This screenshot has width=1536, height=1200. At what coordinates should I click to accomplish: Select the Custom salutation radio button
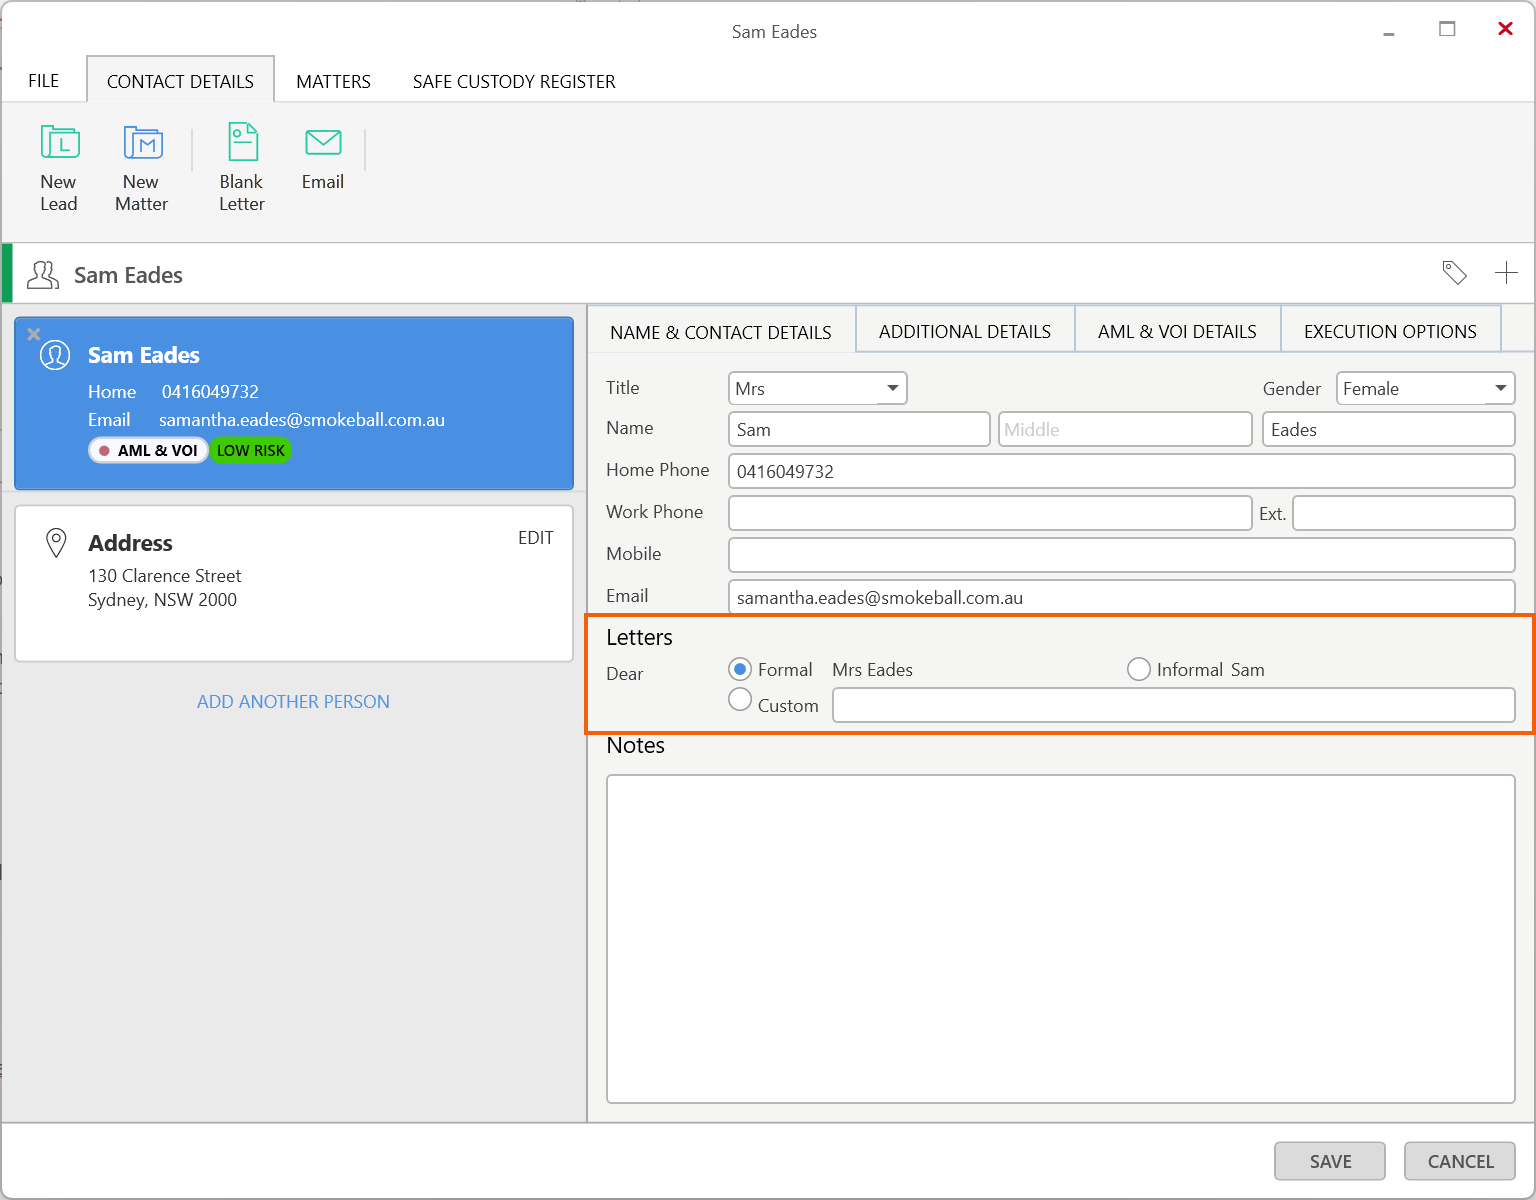(741, 700)
